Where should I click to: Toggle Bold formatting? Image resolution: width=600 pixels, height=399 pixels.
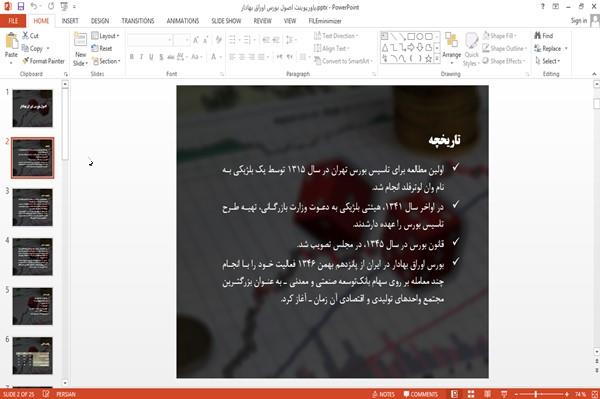[132, 57]
